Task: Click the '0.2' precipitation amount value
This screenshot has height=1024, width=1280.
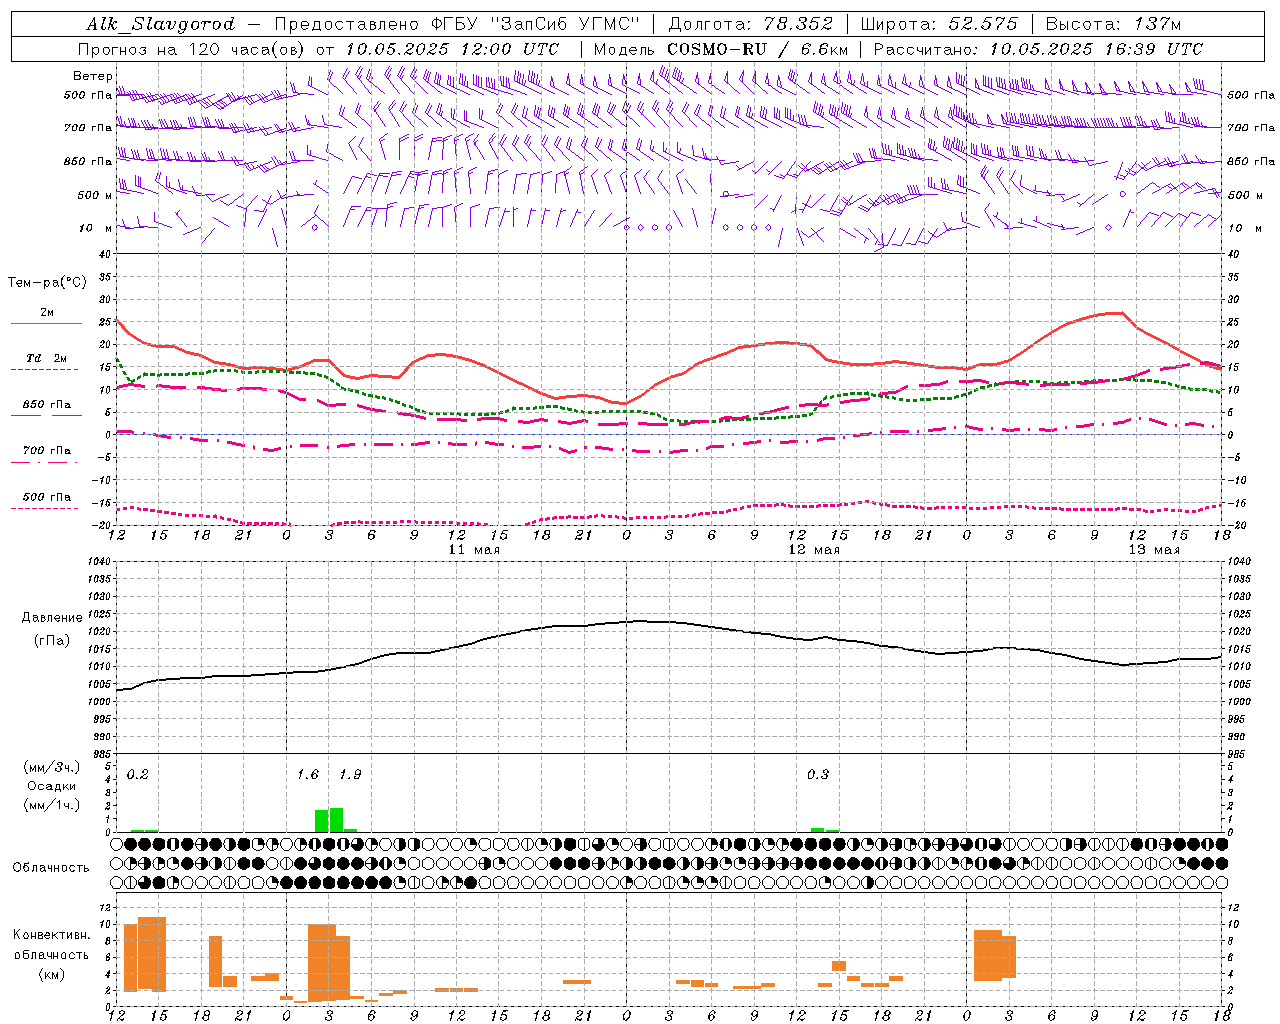Action: 138,775
